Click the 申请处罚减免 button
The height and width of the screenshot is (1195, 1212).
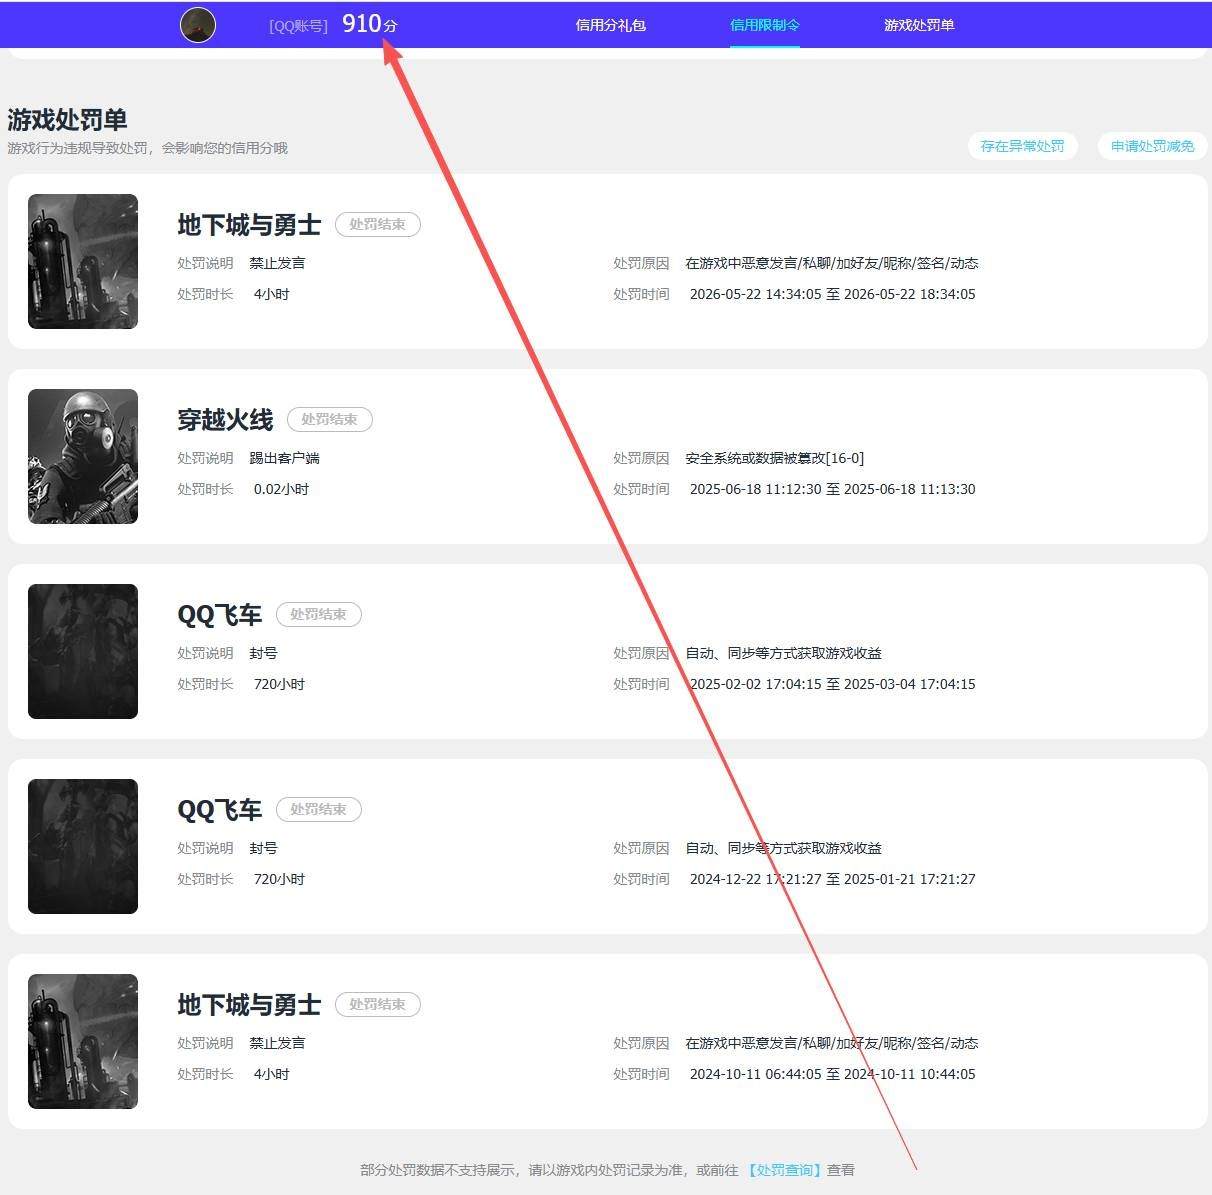click(1153, 146)
